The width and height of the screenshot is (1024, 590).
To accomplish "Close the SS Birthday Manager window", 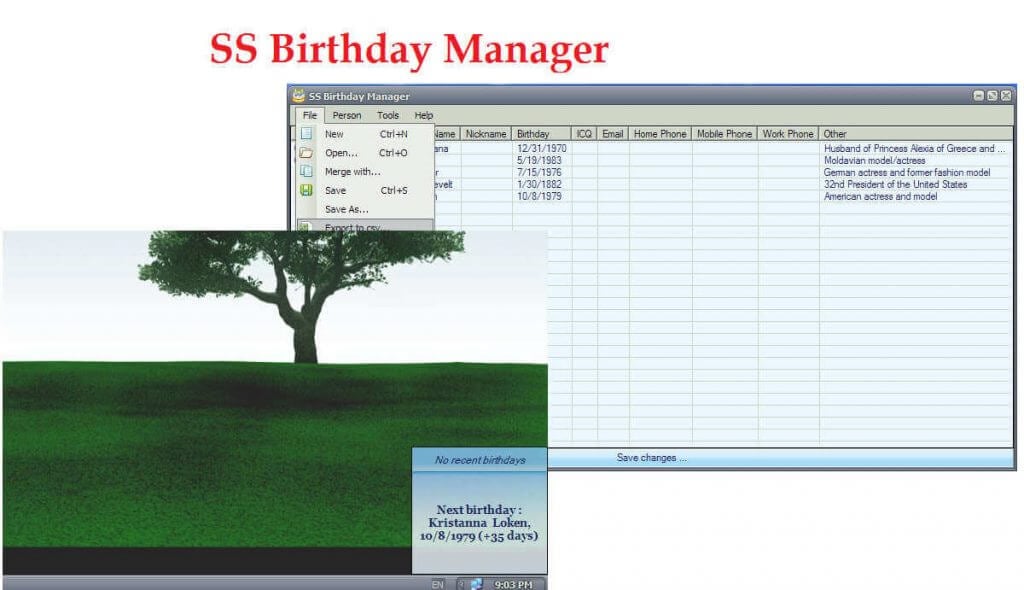I will tap(1006, 95).
